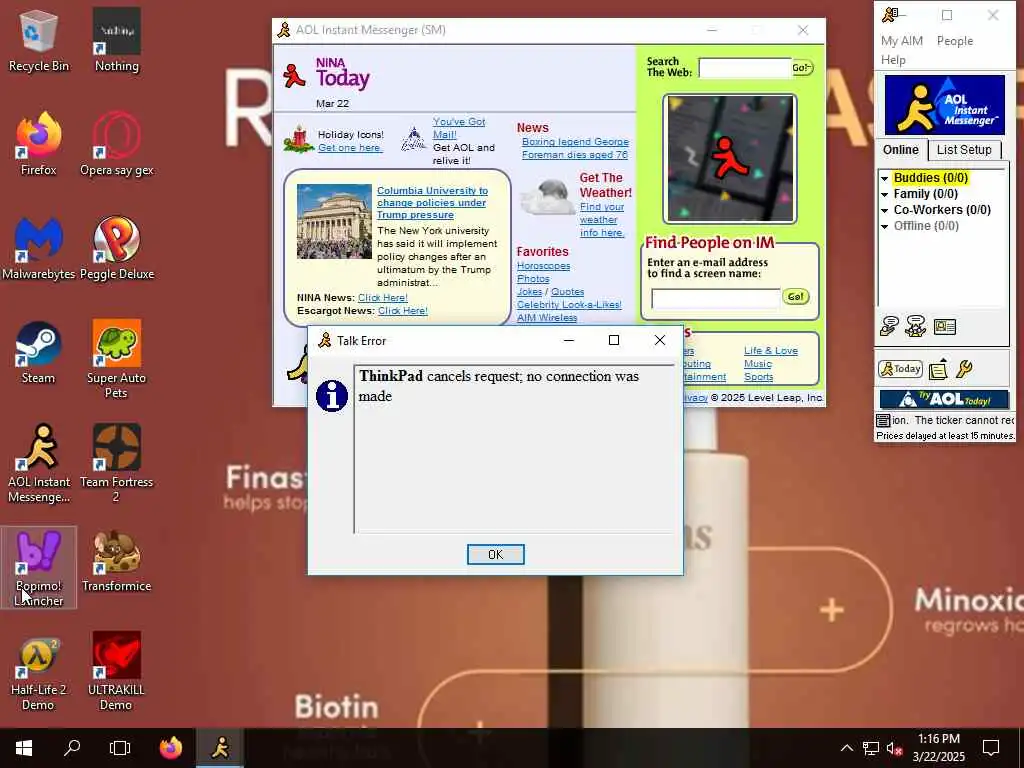Image resolution: width=1024 pixels, height=768 pixels.
Task: Open Preferences via the wrench icon
Action: [x=965, y=369]
